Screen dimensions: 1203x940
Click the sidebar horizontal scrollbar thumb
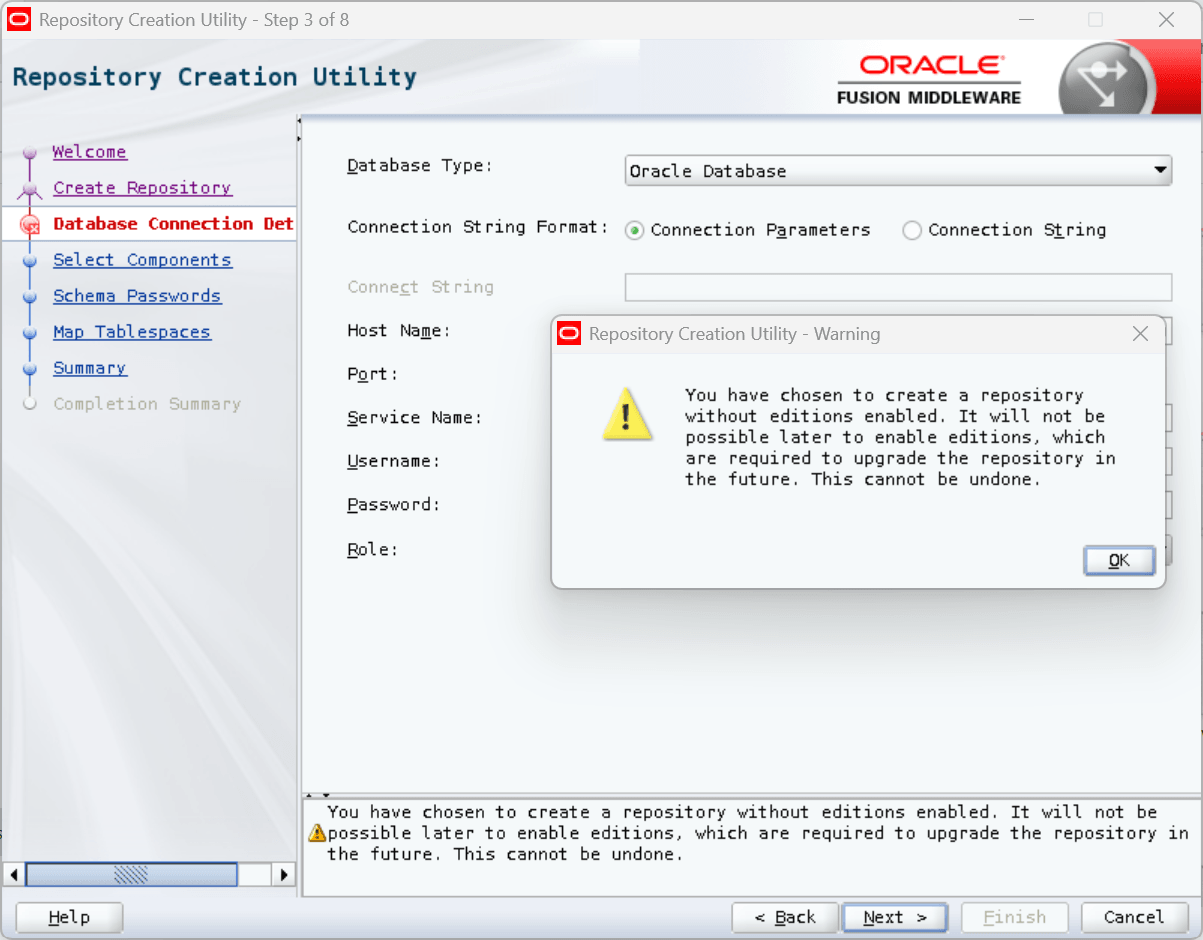point(131,875)
